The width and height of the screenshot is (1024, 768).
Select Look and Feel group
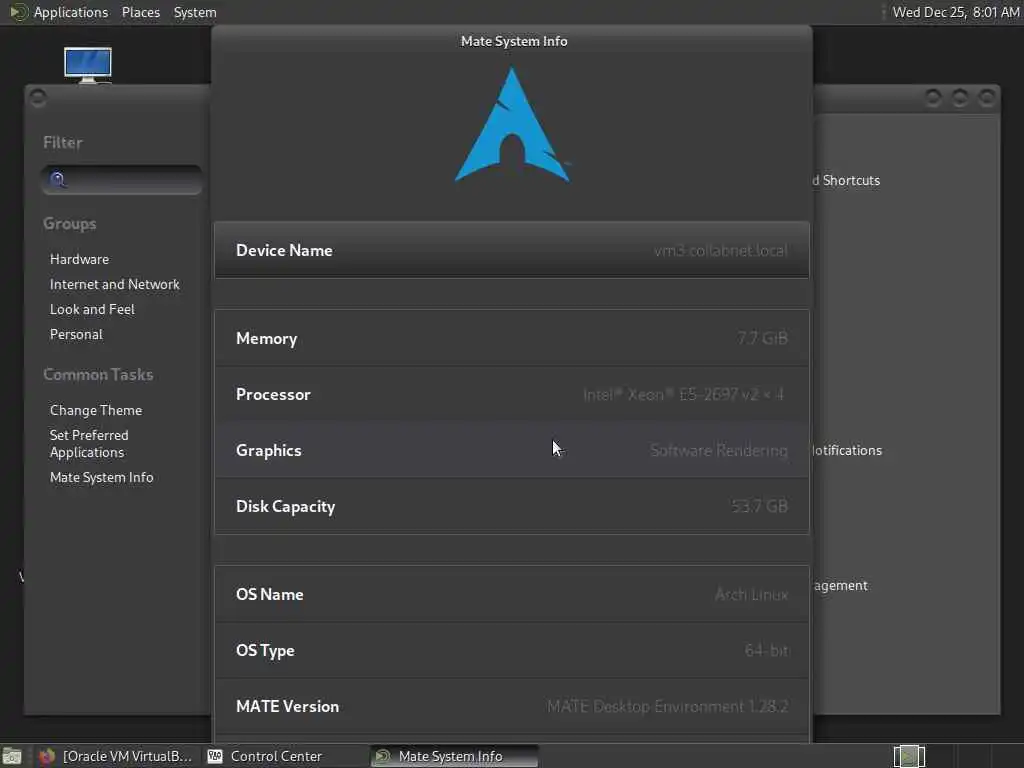(92, 309)
